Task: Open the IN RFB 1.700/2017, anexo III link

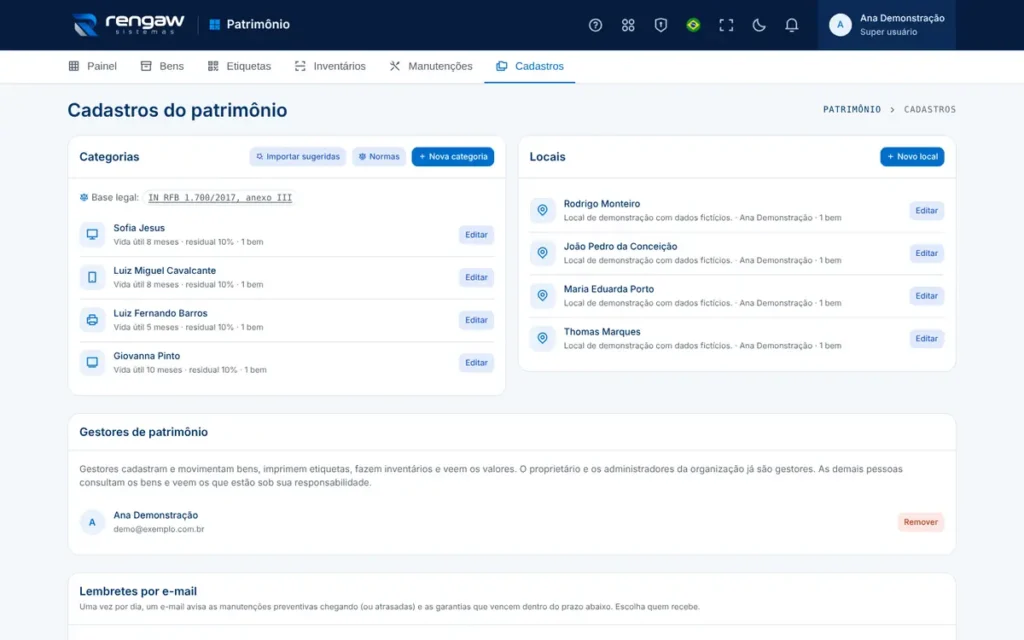Action: 220,197
